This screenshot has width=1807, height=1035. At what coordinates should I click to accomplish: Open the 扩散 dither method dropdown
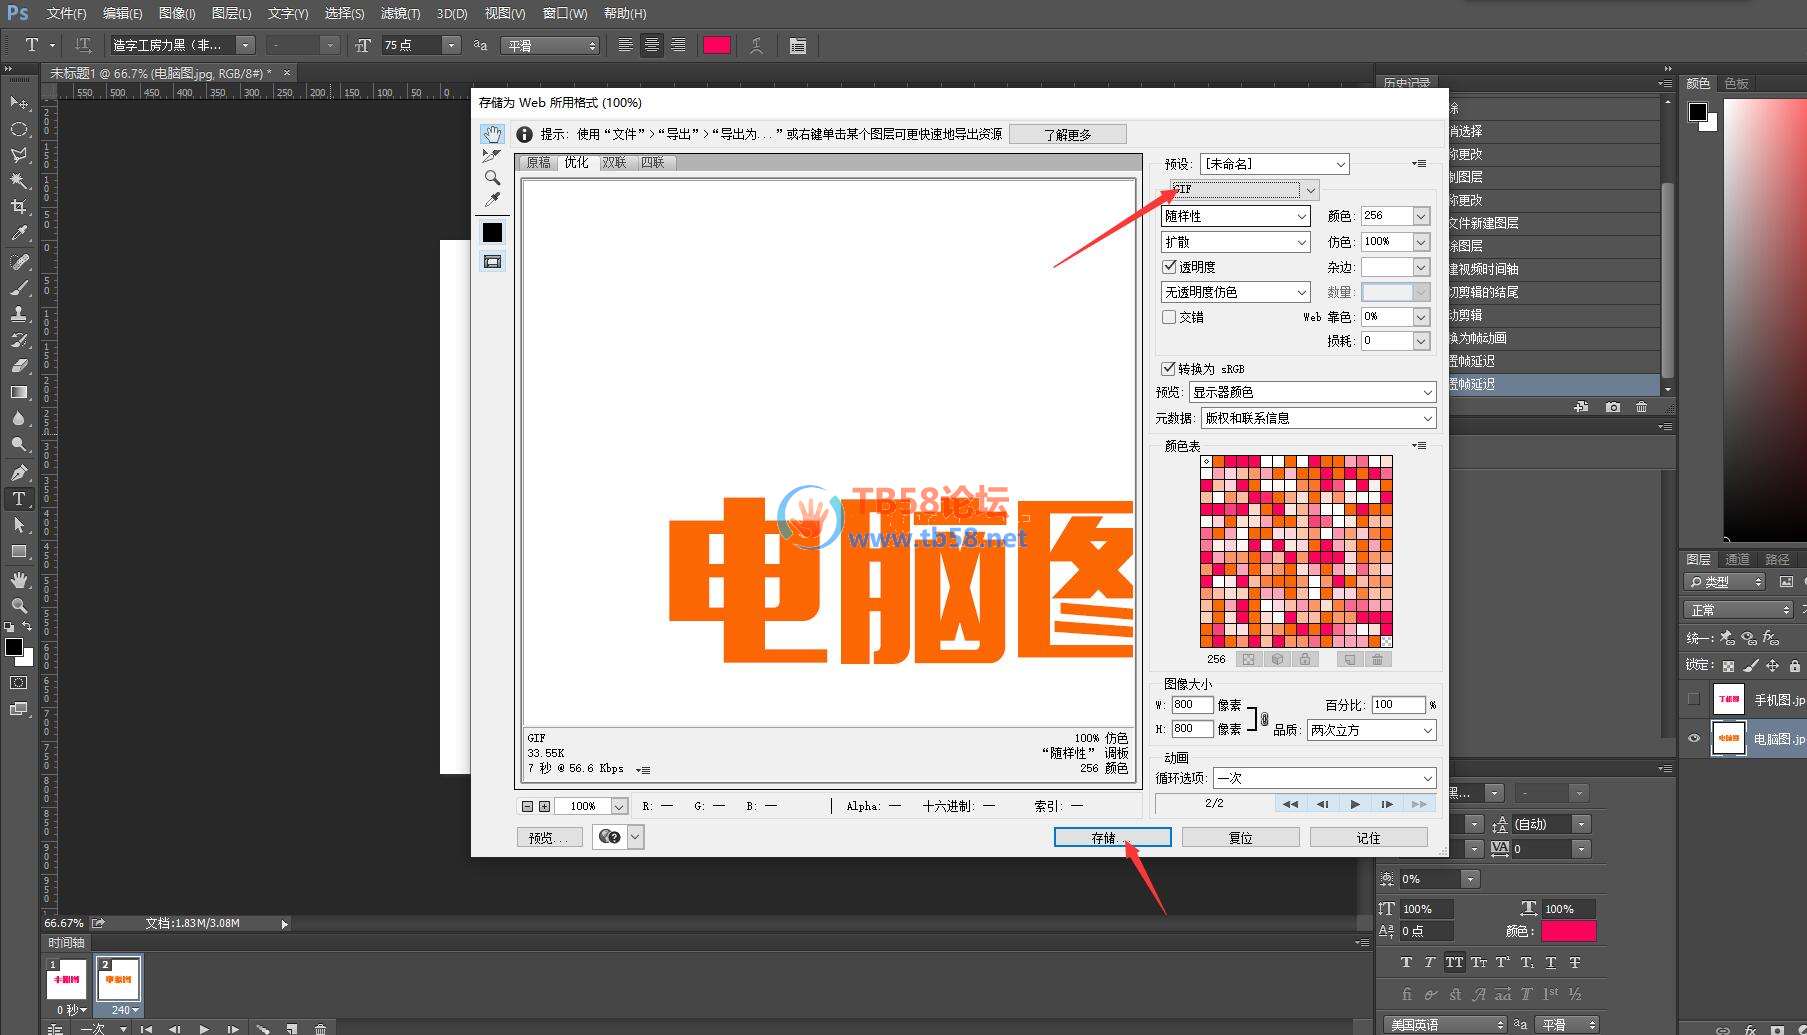tap(1235, 242)
